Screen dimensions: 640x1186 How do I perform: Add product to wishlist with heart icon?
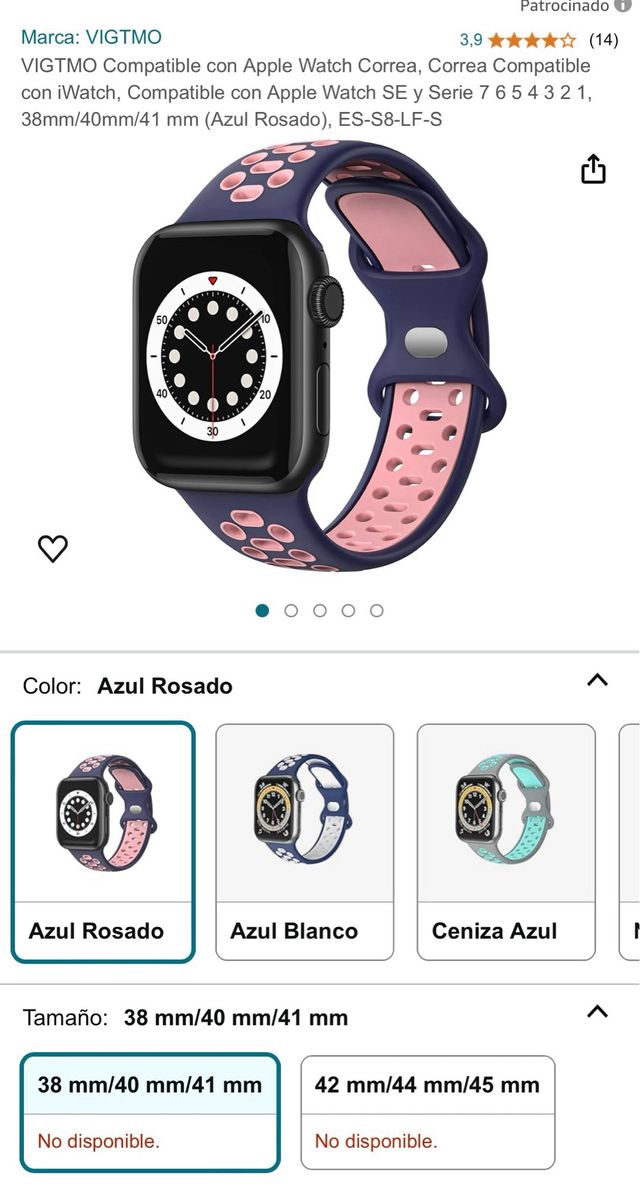53,548
